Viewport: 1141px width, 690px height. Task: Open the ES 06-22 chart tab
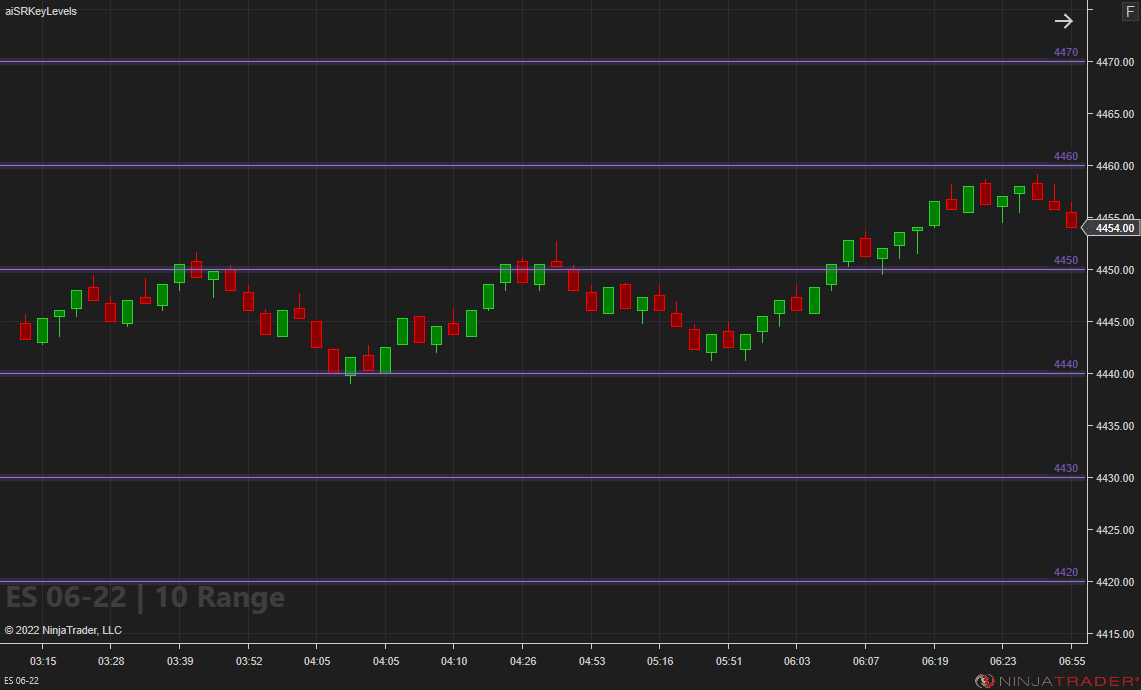tap(21, 681)
